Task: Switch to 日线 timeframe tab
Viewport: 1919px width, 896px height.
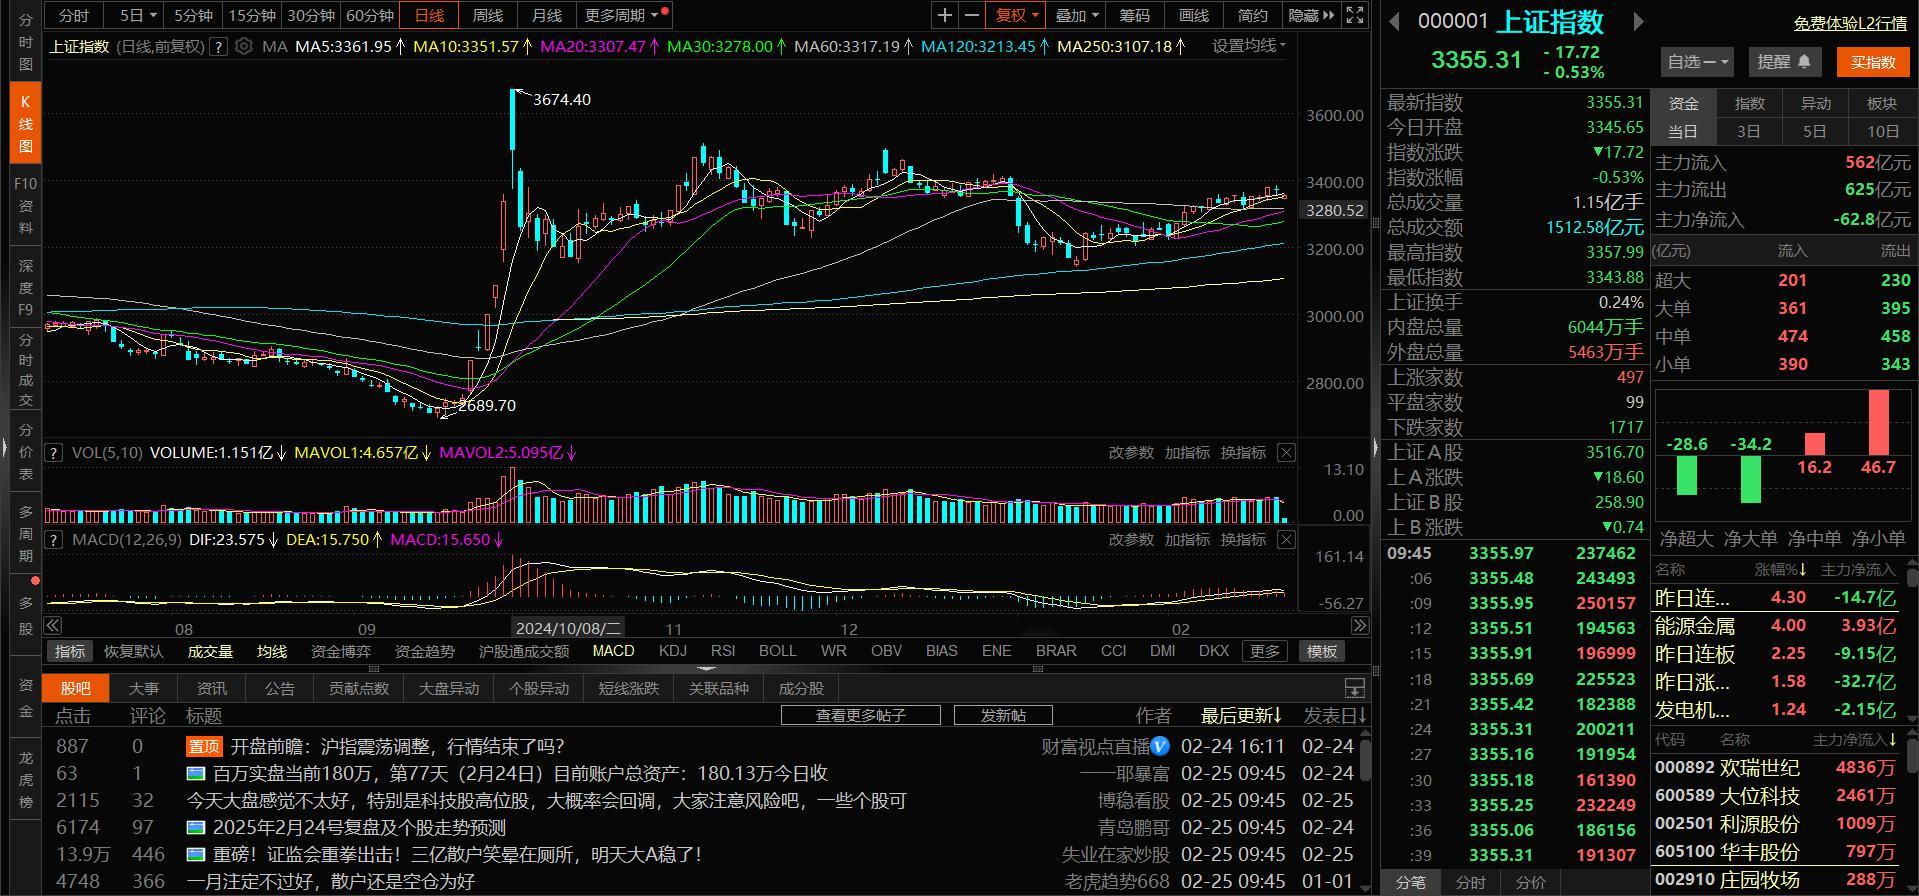Action: coord(429,15)
